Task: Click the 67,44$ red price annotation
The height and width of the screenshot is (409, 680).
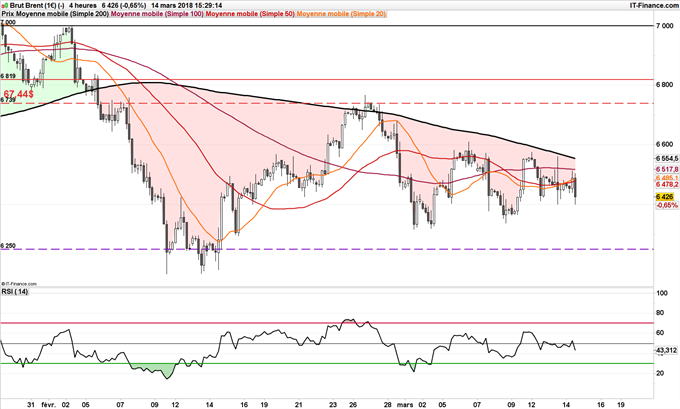Action: [x=19, y=94]
